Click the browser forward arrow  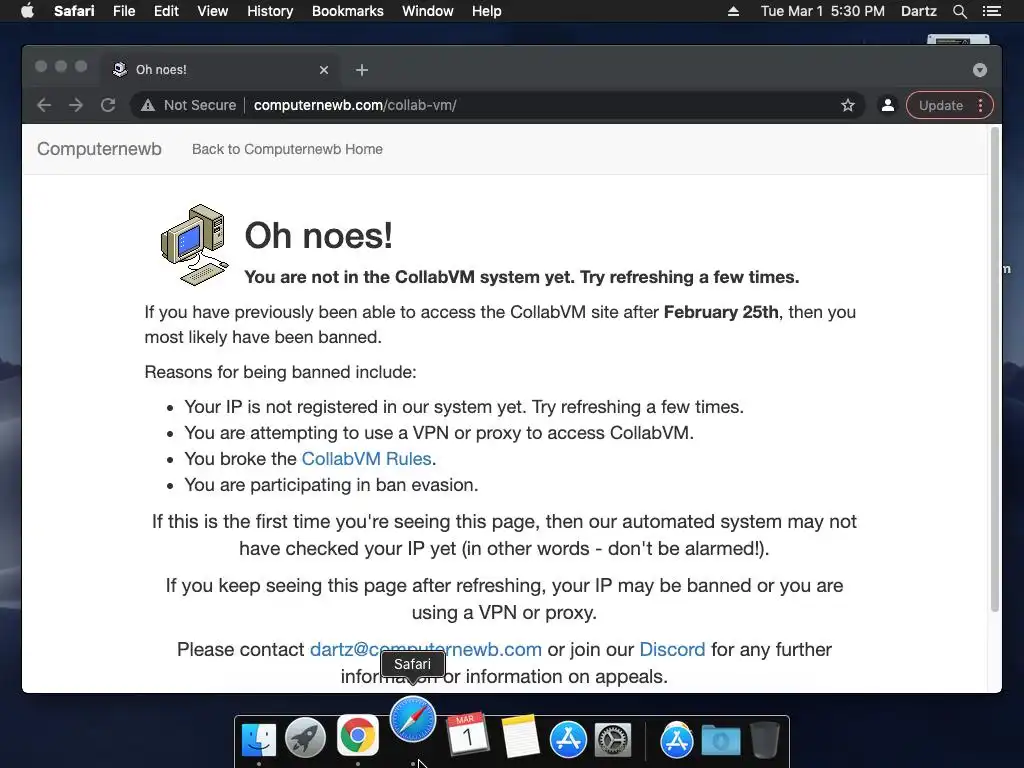[76, 105]
